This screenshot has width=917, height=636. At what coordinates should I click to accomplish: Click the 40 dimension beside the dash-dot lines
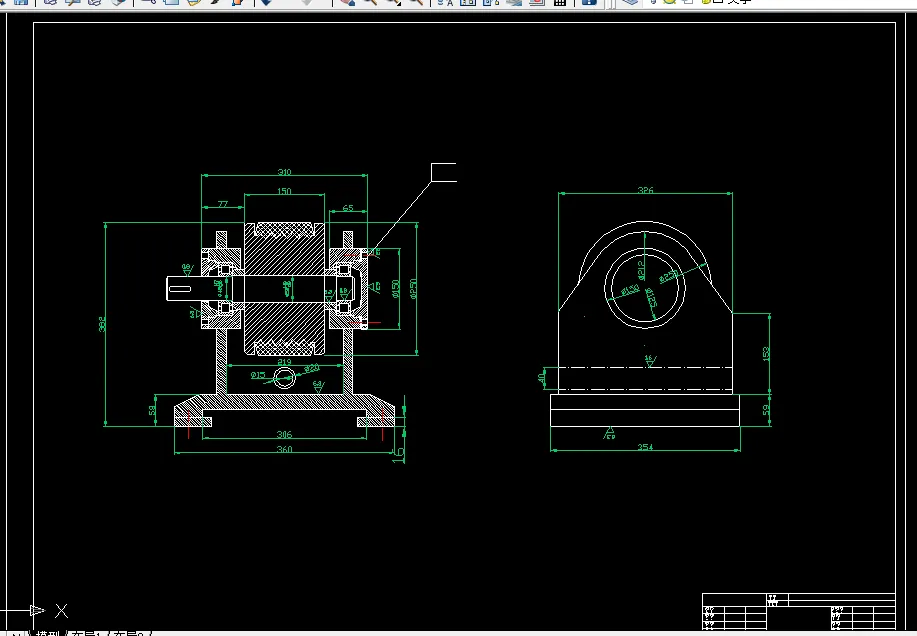pyautogui.click(x=542, y=378)
